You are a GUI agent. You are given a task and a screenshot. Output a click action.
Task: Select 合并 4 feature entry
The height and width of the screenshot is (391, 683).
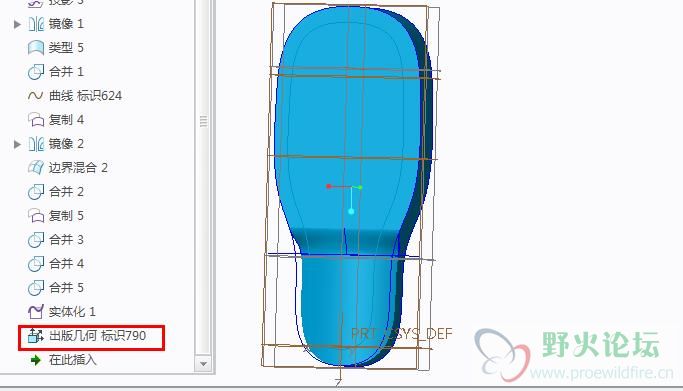tap(66, 263)
